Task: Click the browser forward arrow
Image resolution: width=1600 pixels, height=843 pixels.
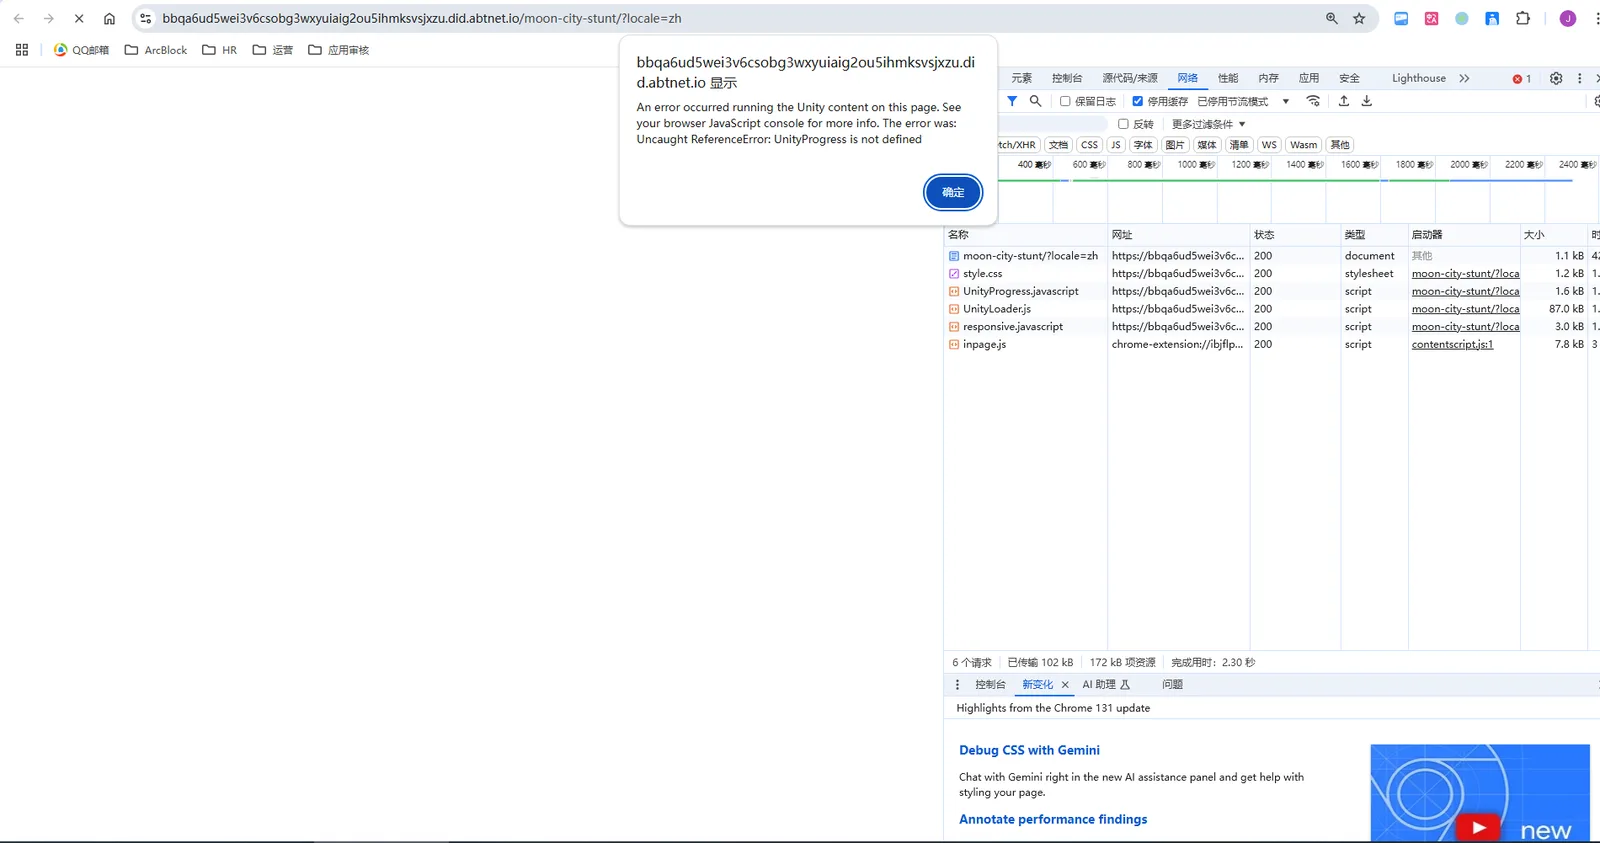Action: pyautogui.click(x=48, y=18)
